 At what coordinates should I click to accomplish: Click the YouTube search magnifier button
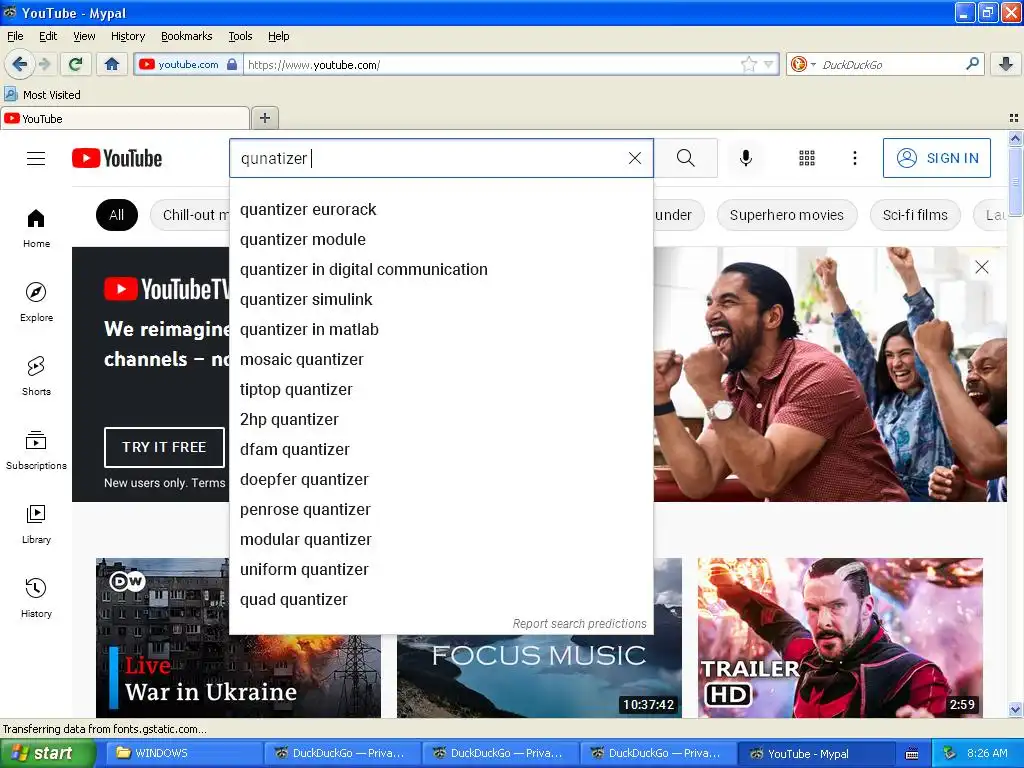[x=686, y=158]
